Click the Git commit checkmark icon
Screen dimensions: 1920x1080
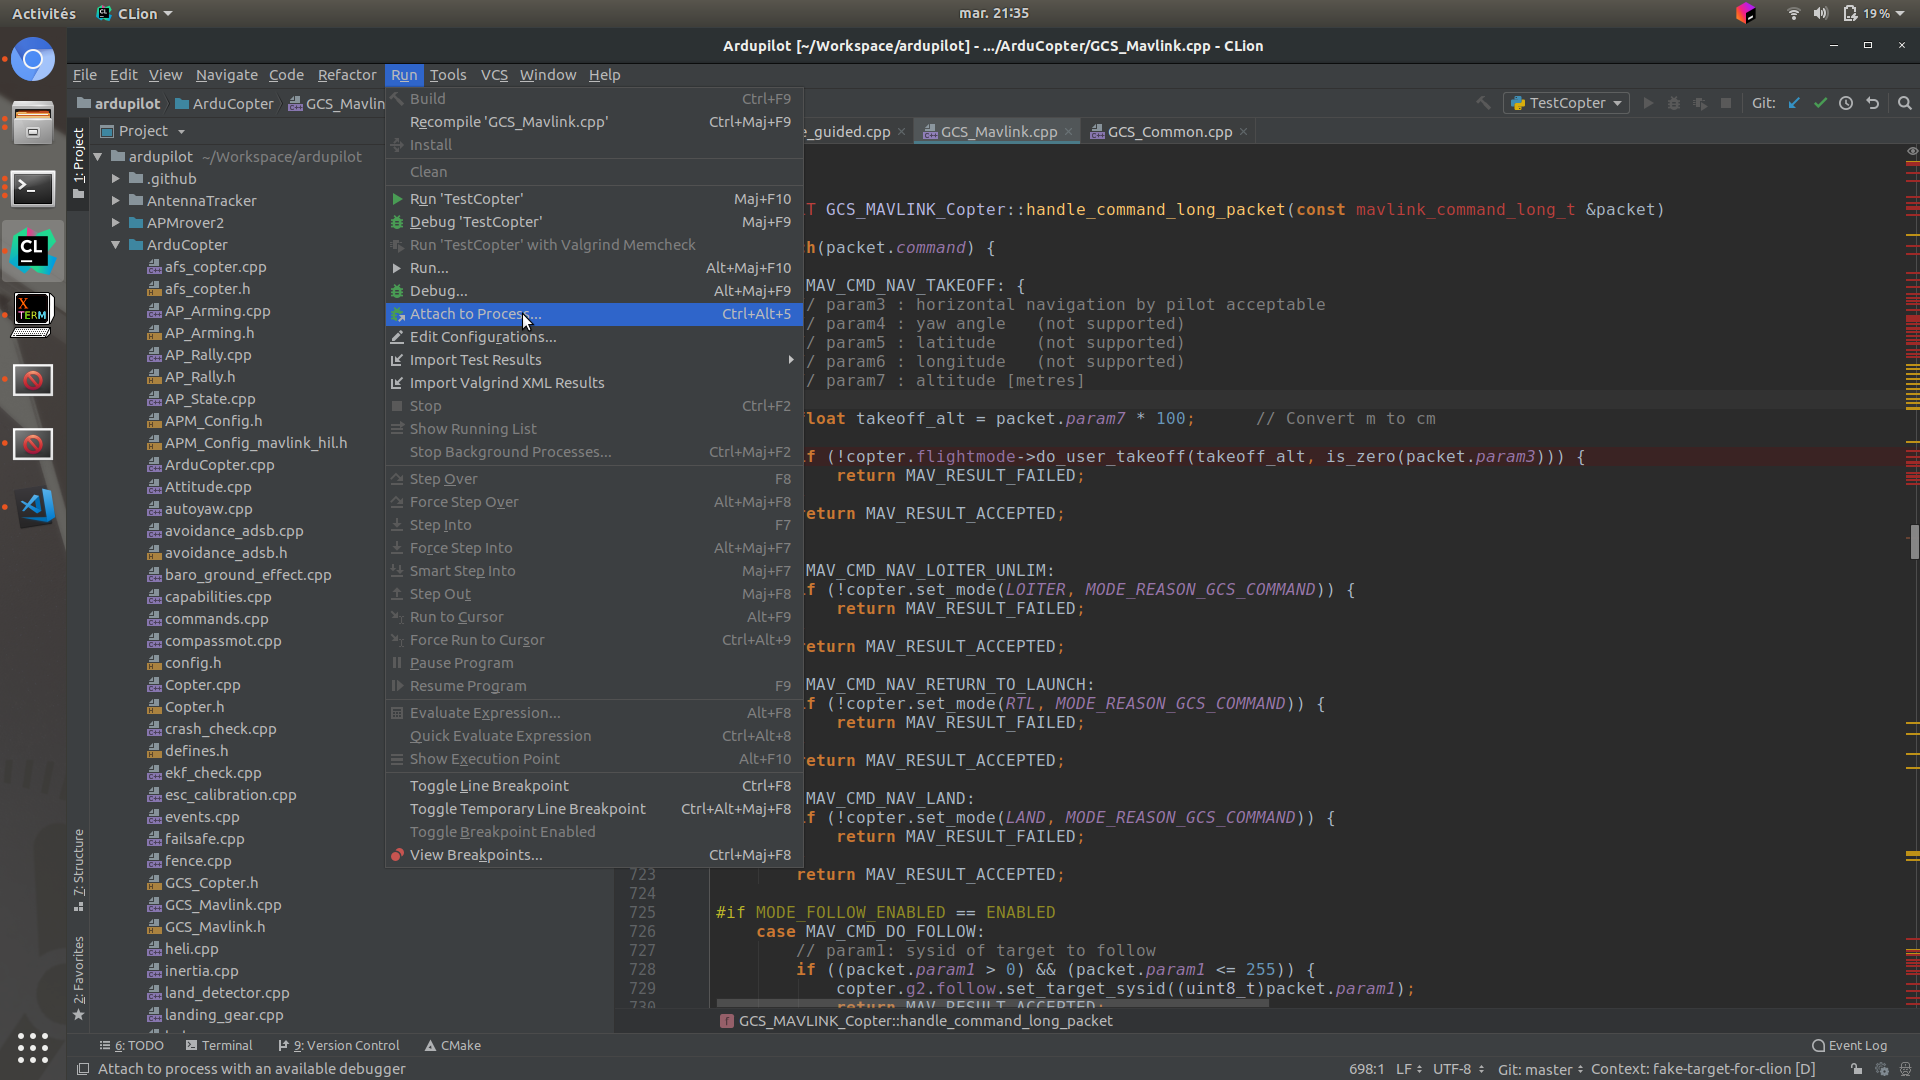[1820, 103]
